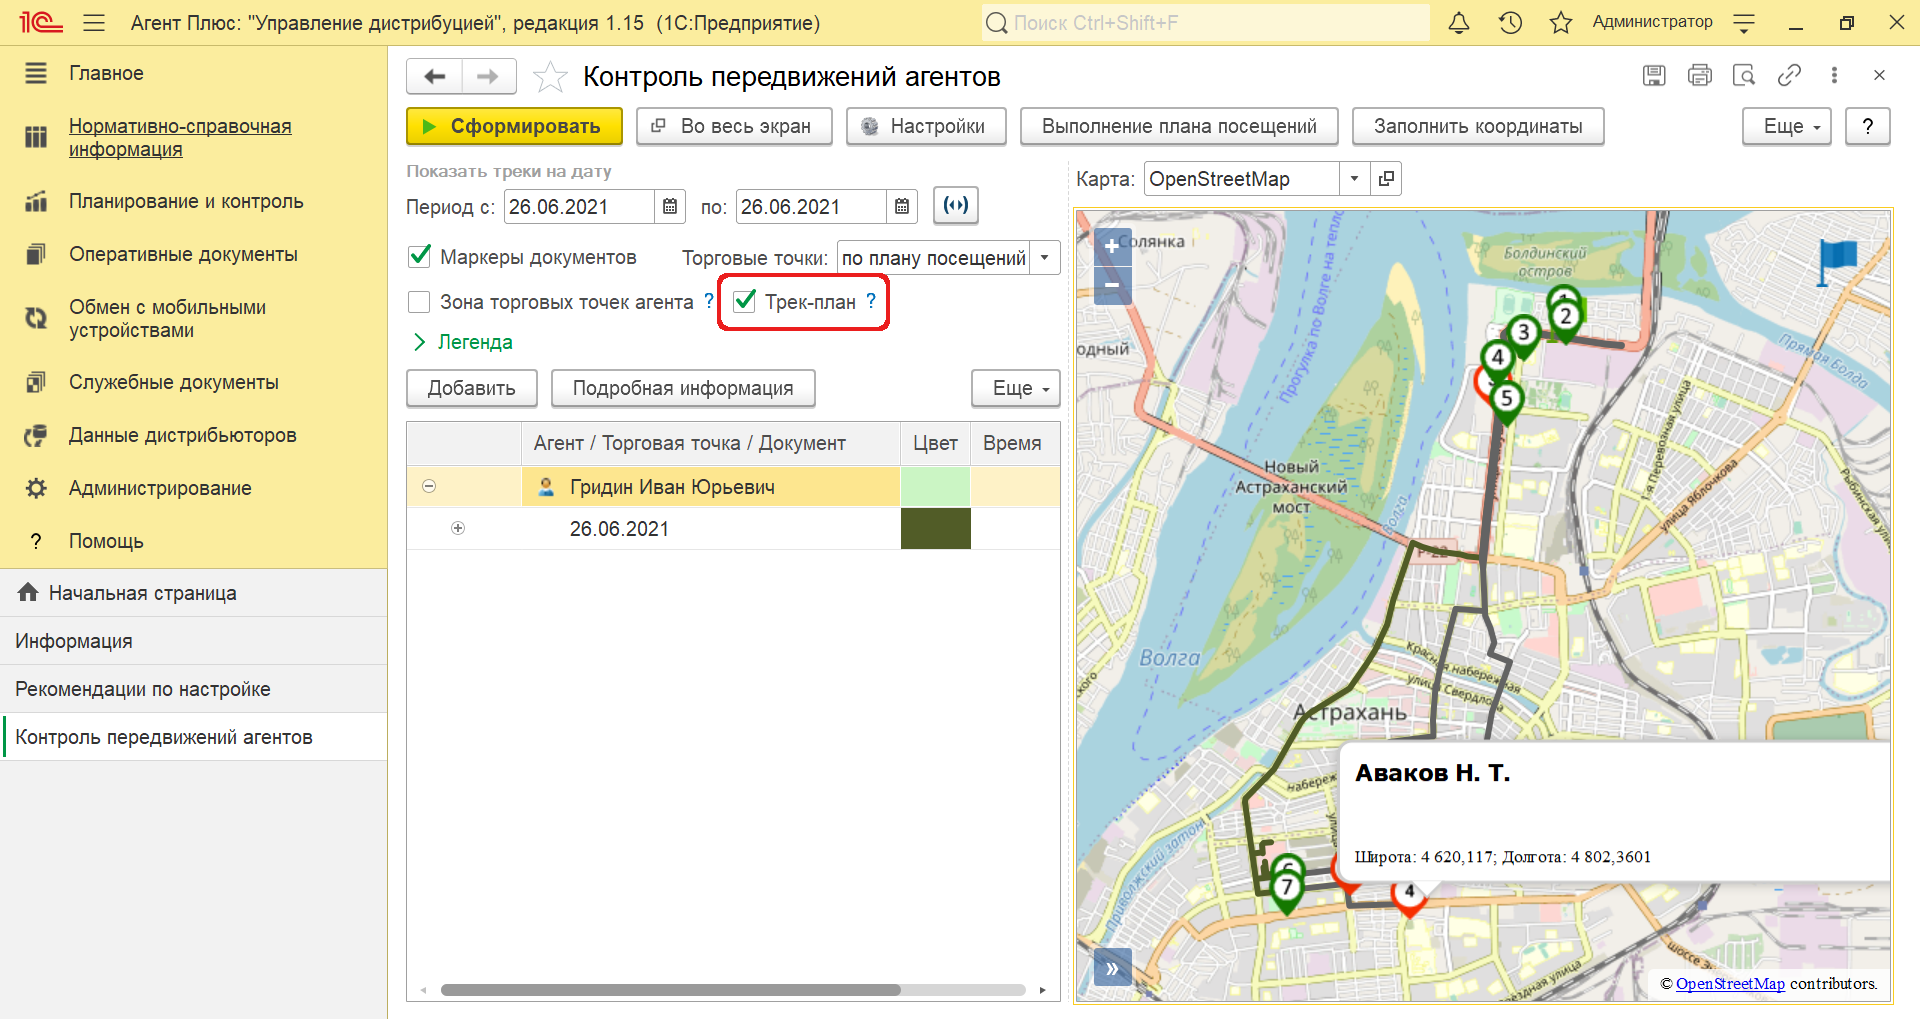Open calendar for period start date

click(x=670, y=207)
